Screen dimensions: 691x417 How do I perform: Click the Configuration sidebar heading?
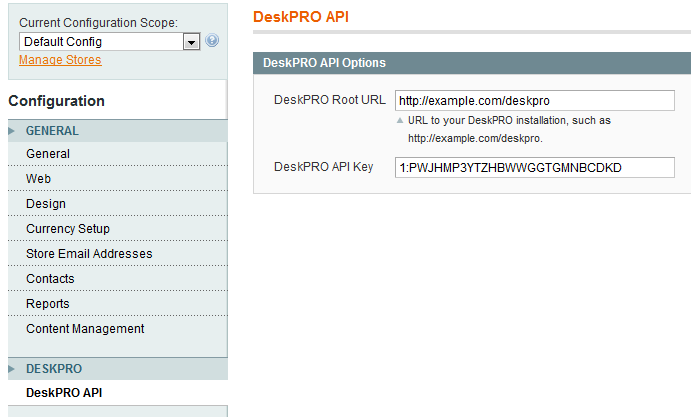(56, 101)
